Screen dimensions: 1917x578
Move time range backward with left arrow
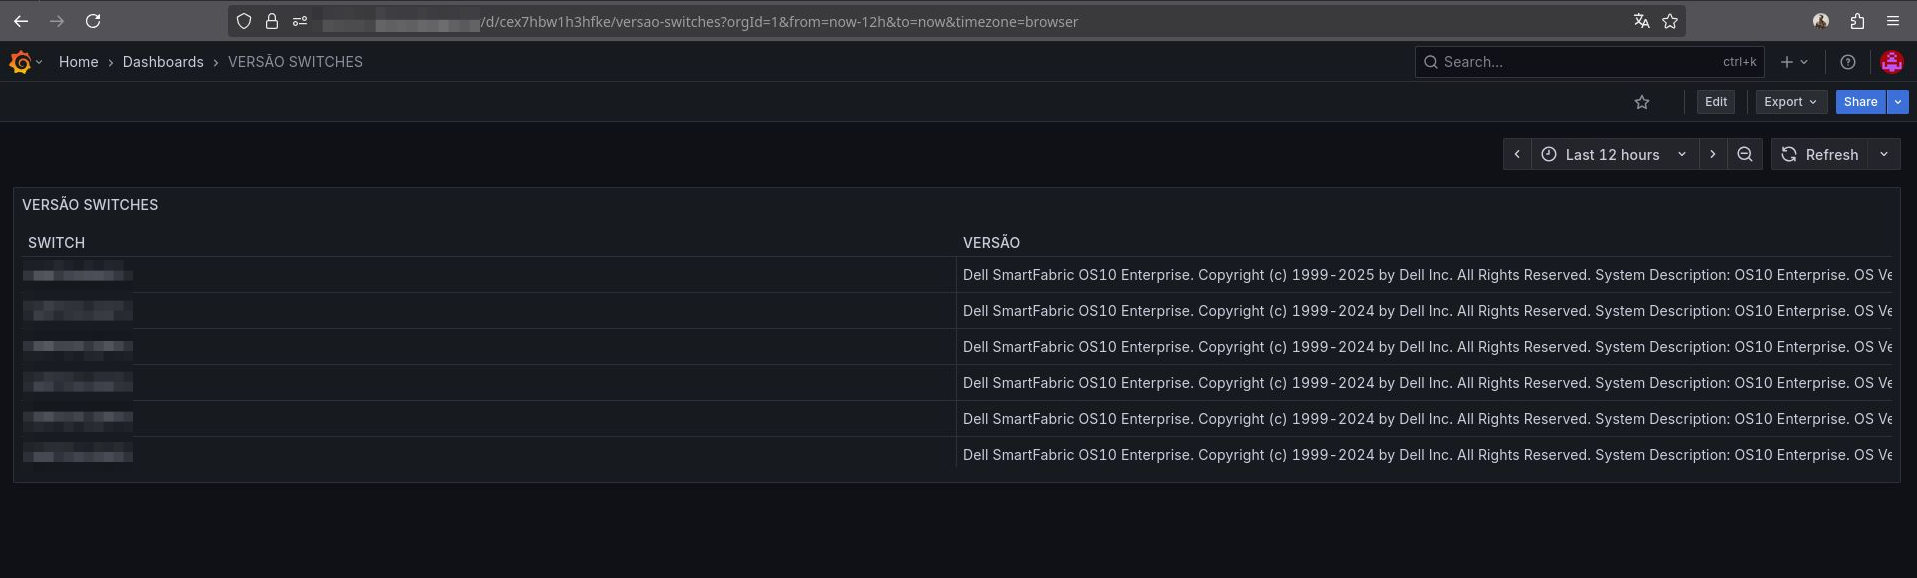click(x=1517, y=154)
